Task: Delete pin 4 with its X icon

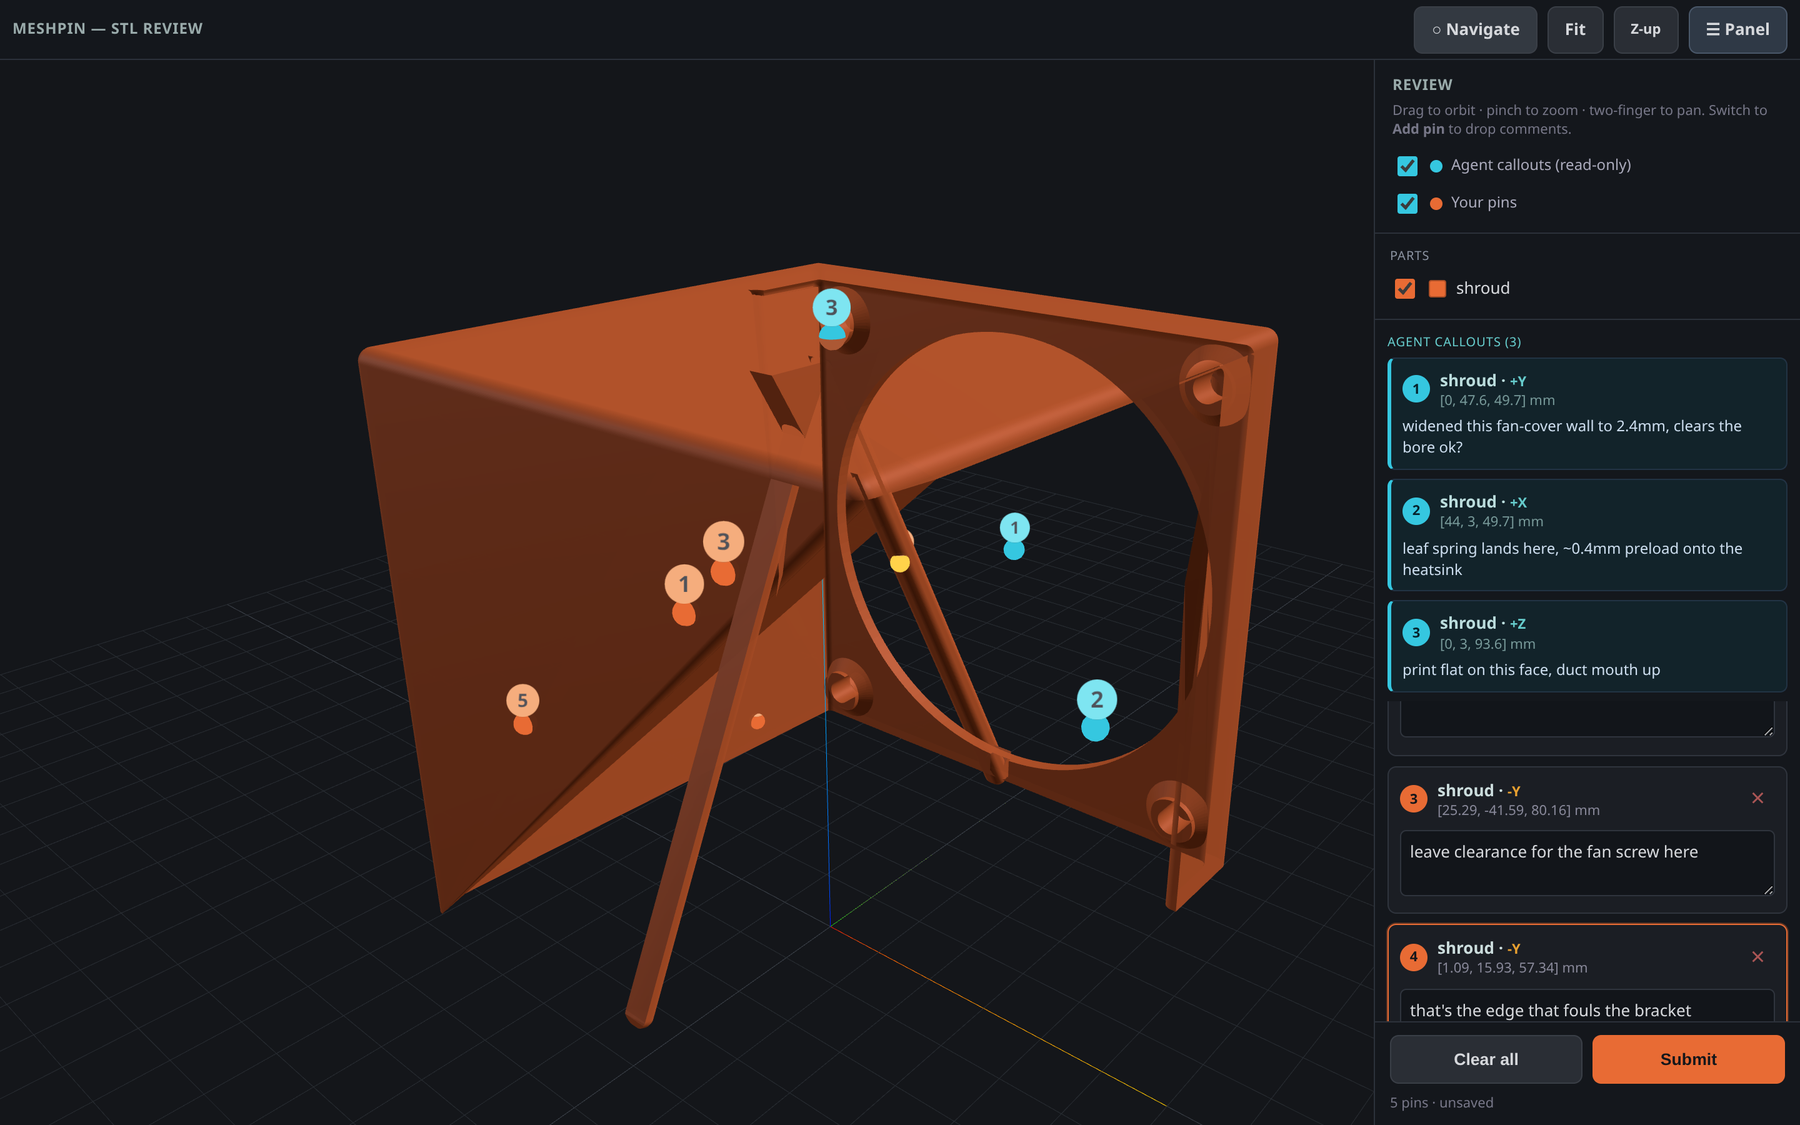Action: 1757,957
